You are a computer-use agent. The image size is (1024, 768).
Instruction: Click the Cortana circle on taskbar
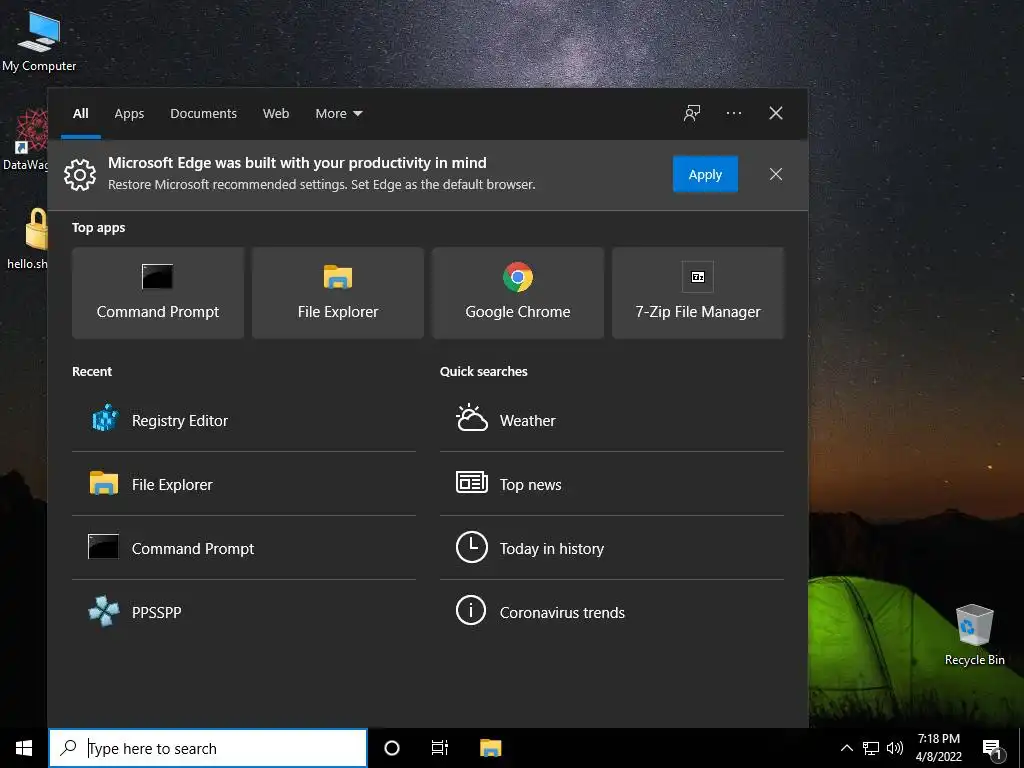(x=391, y=748)
